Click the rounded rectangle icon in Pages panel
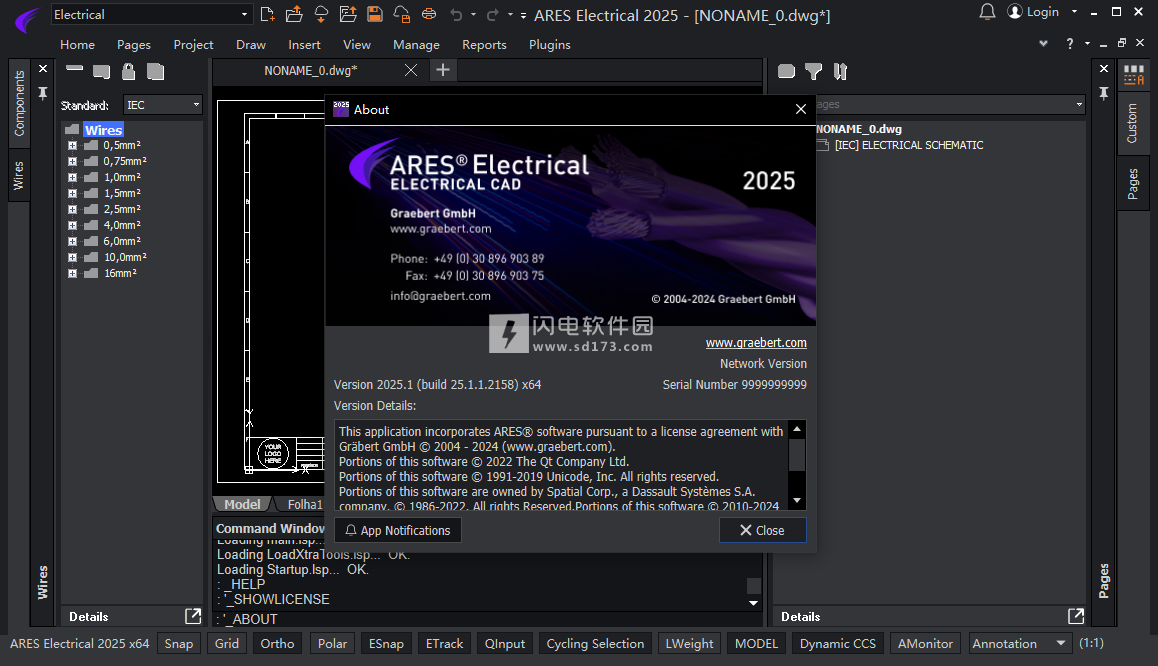 click(787, 72)
